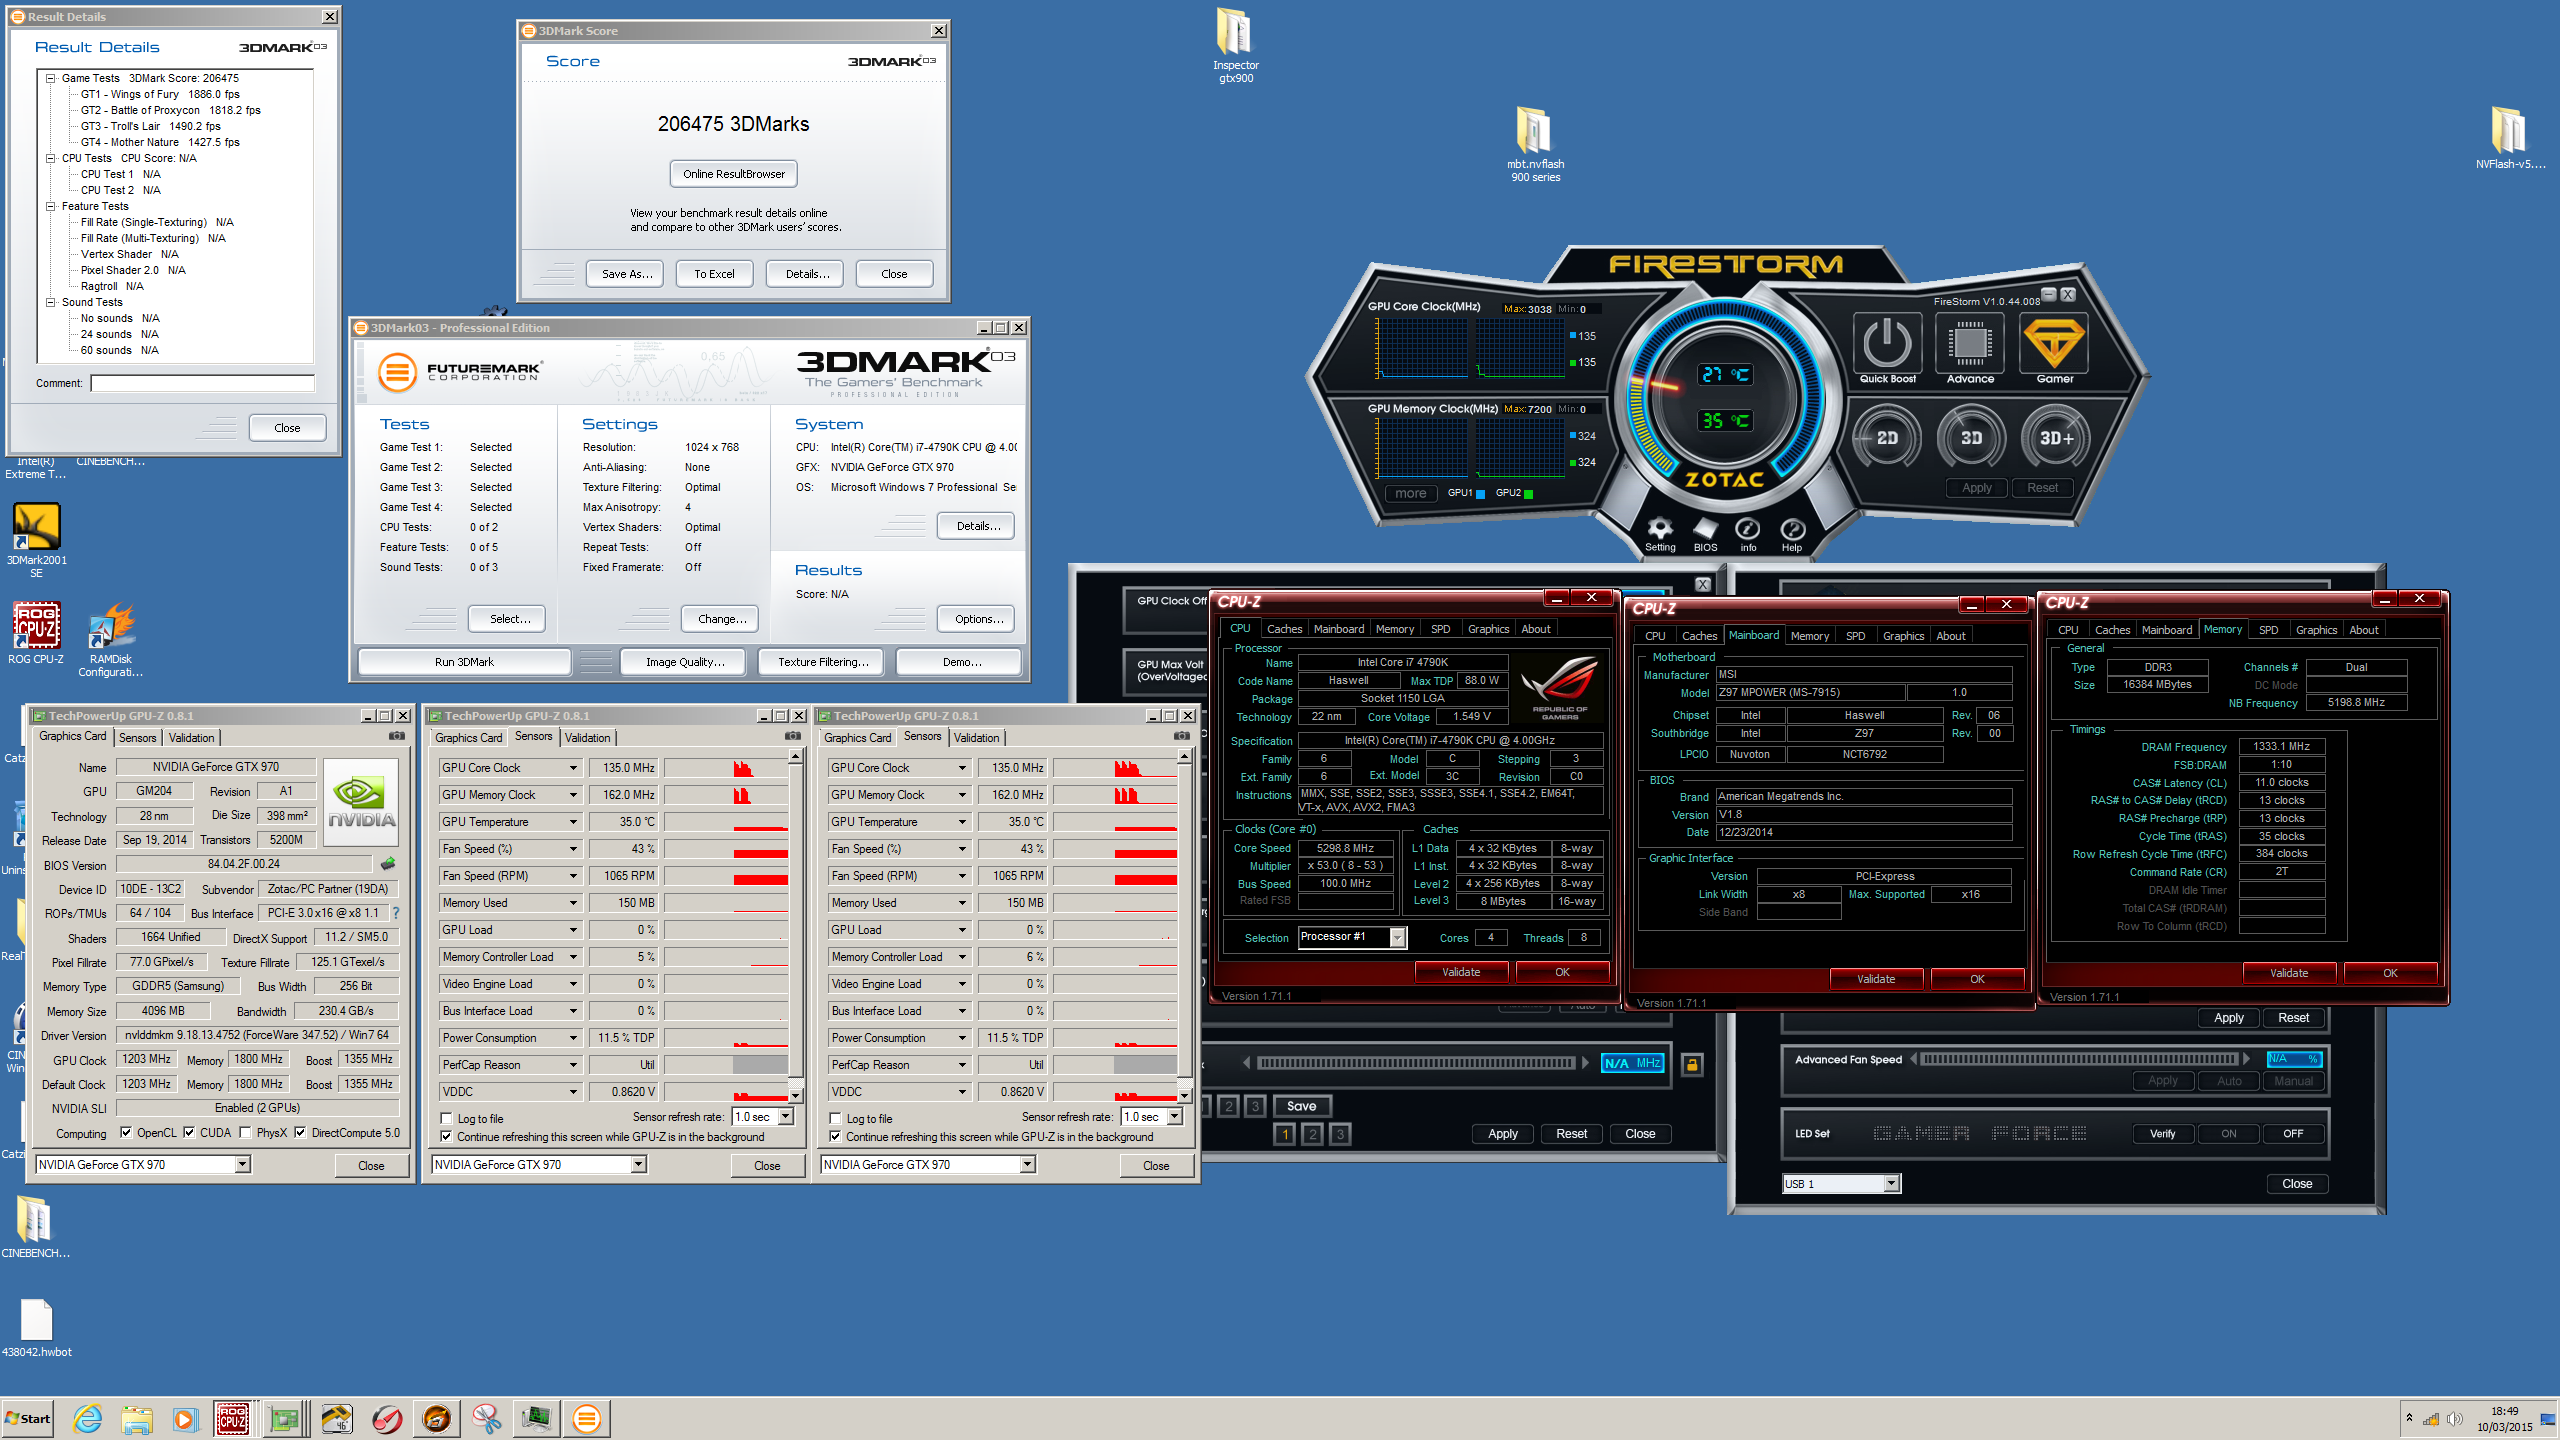Viewport: 2560px width, 1440px height.
Task: Toggle Continue refreshing checkbox in middle GPU-Z
Action: coord(447,1137)
